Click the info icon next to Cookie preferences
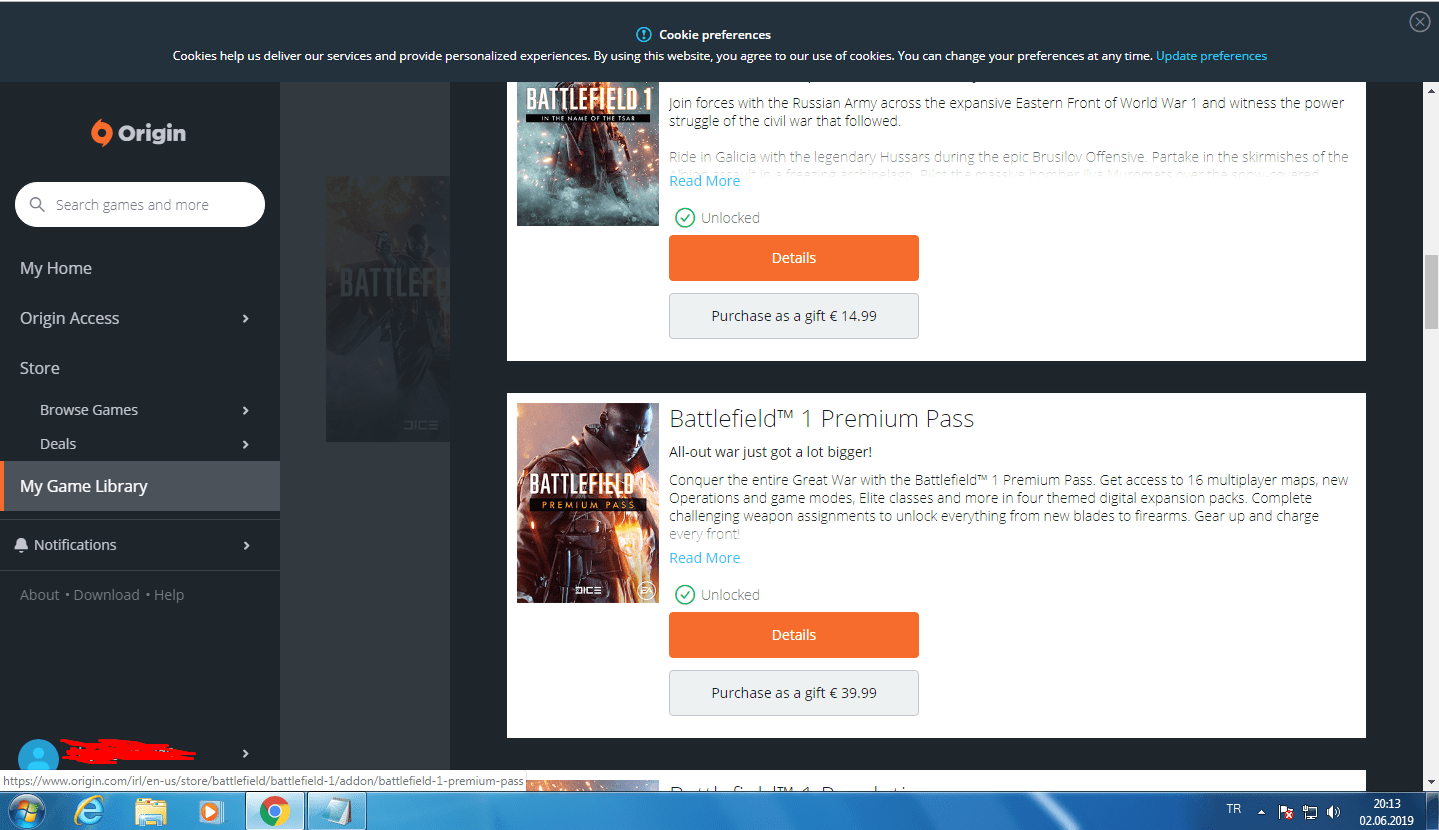 tap(644, 34)
